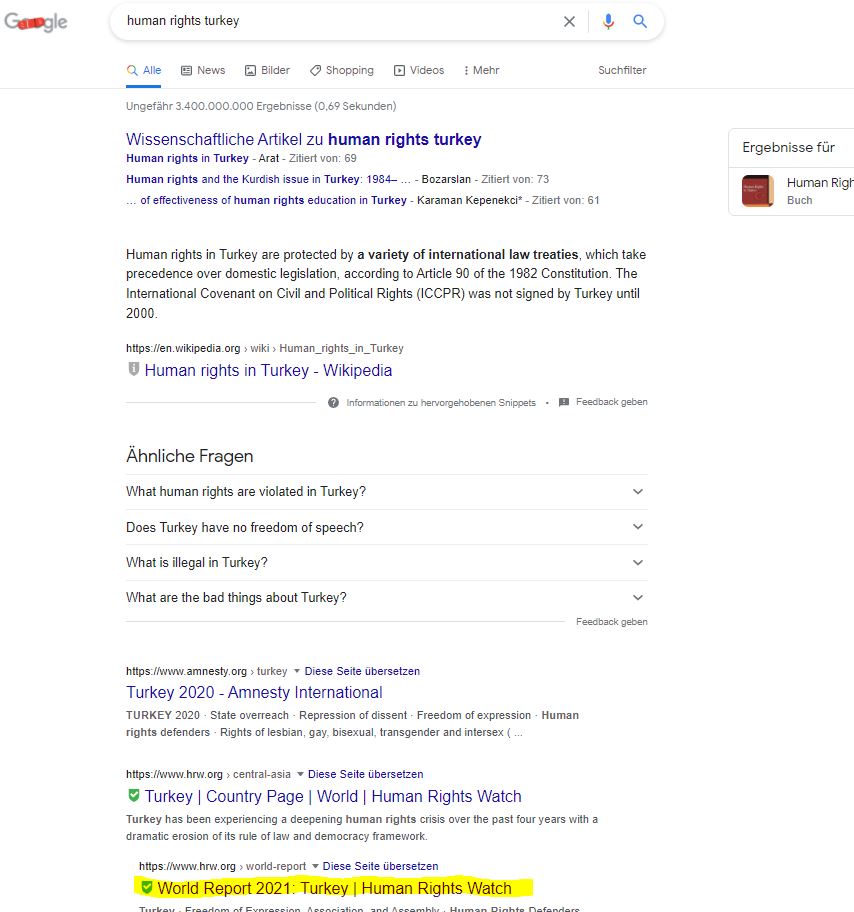Click the 'Ähnliche Fragen' heading
The width and height of the screenshot is (854, 912).
click(190, 456)
